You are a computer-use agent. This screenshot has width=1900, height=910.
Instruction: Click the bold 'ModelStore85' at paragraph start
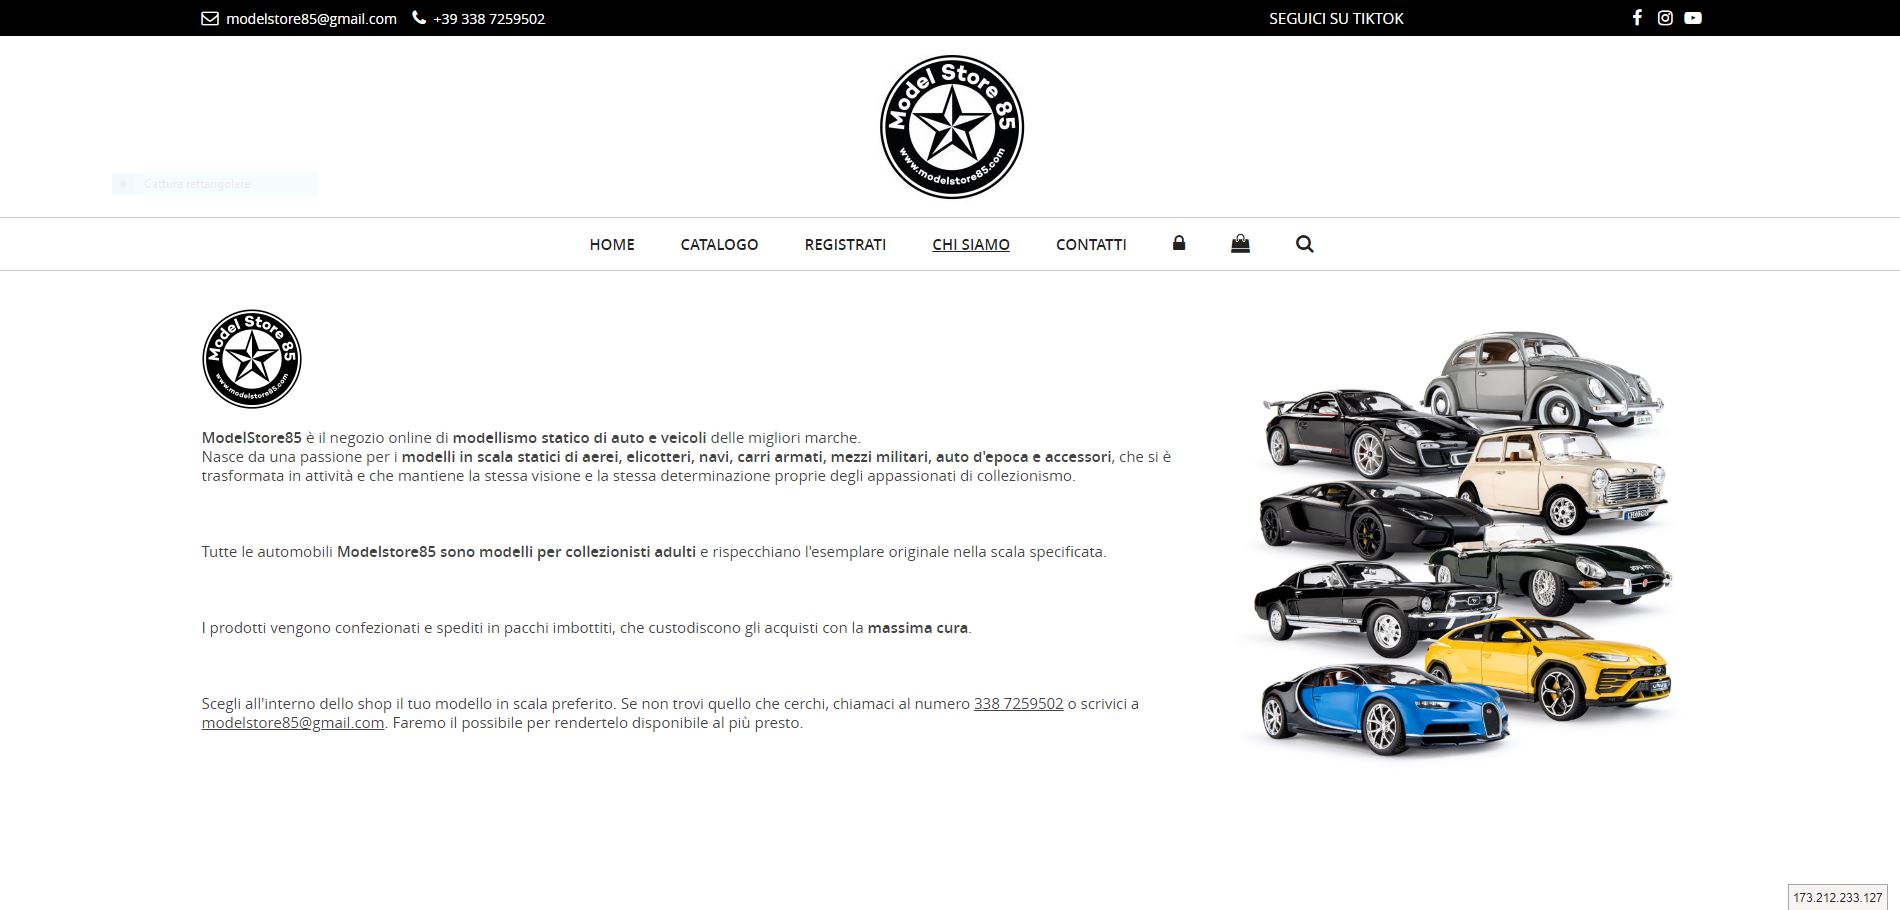[x=252, y=437]
